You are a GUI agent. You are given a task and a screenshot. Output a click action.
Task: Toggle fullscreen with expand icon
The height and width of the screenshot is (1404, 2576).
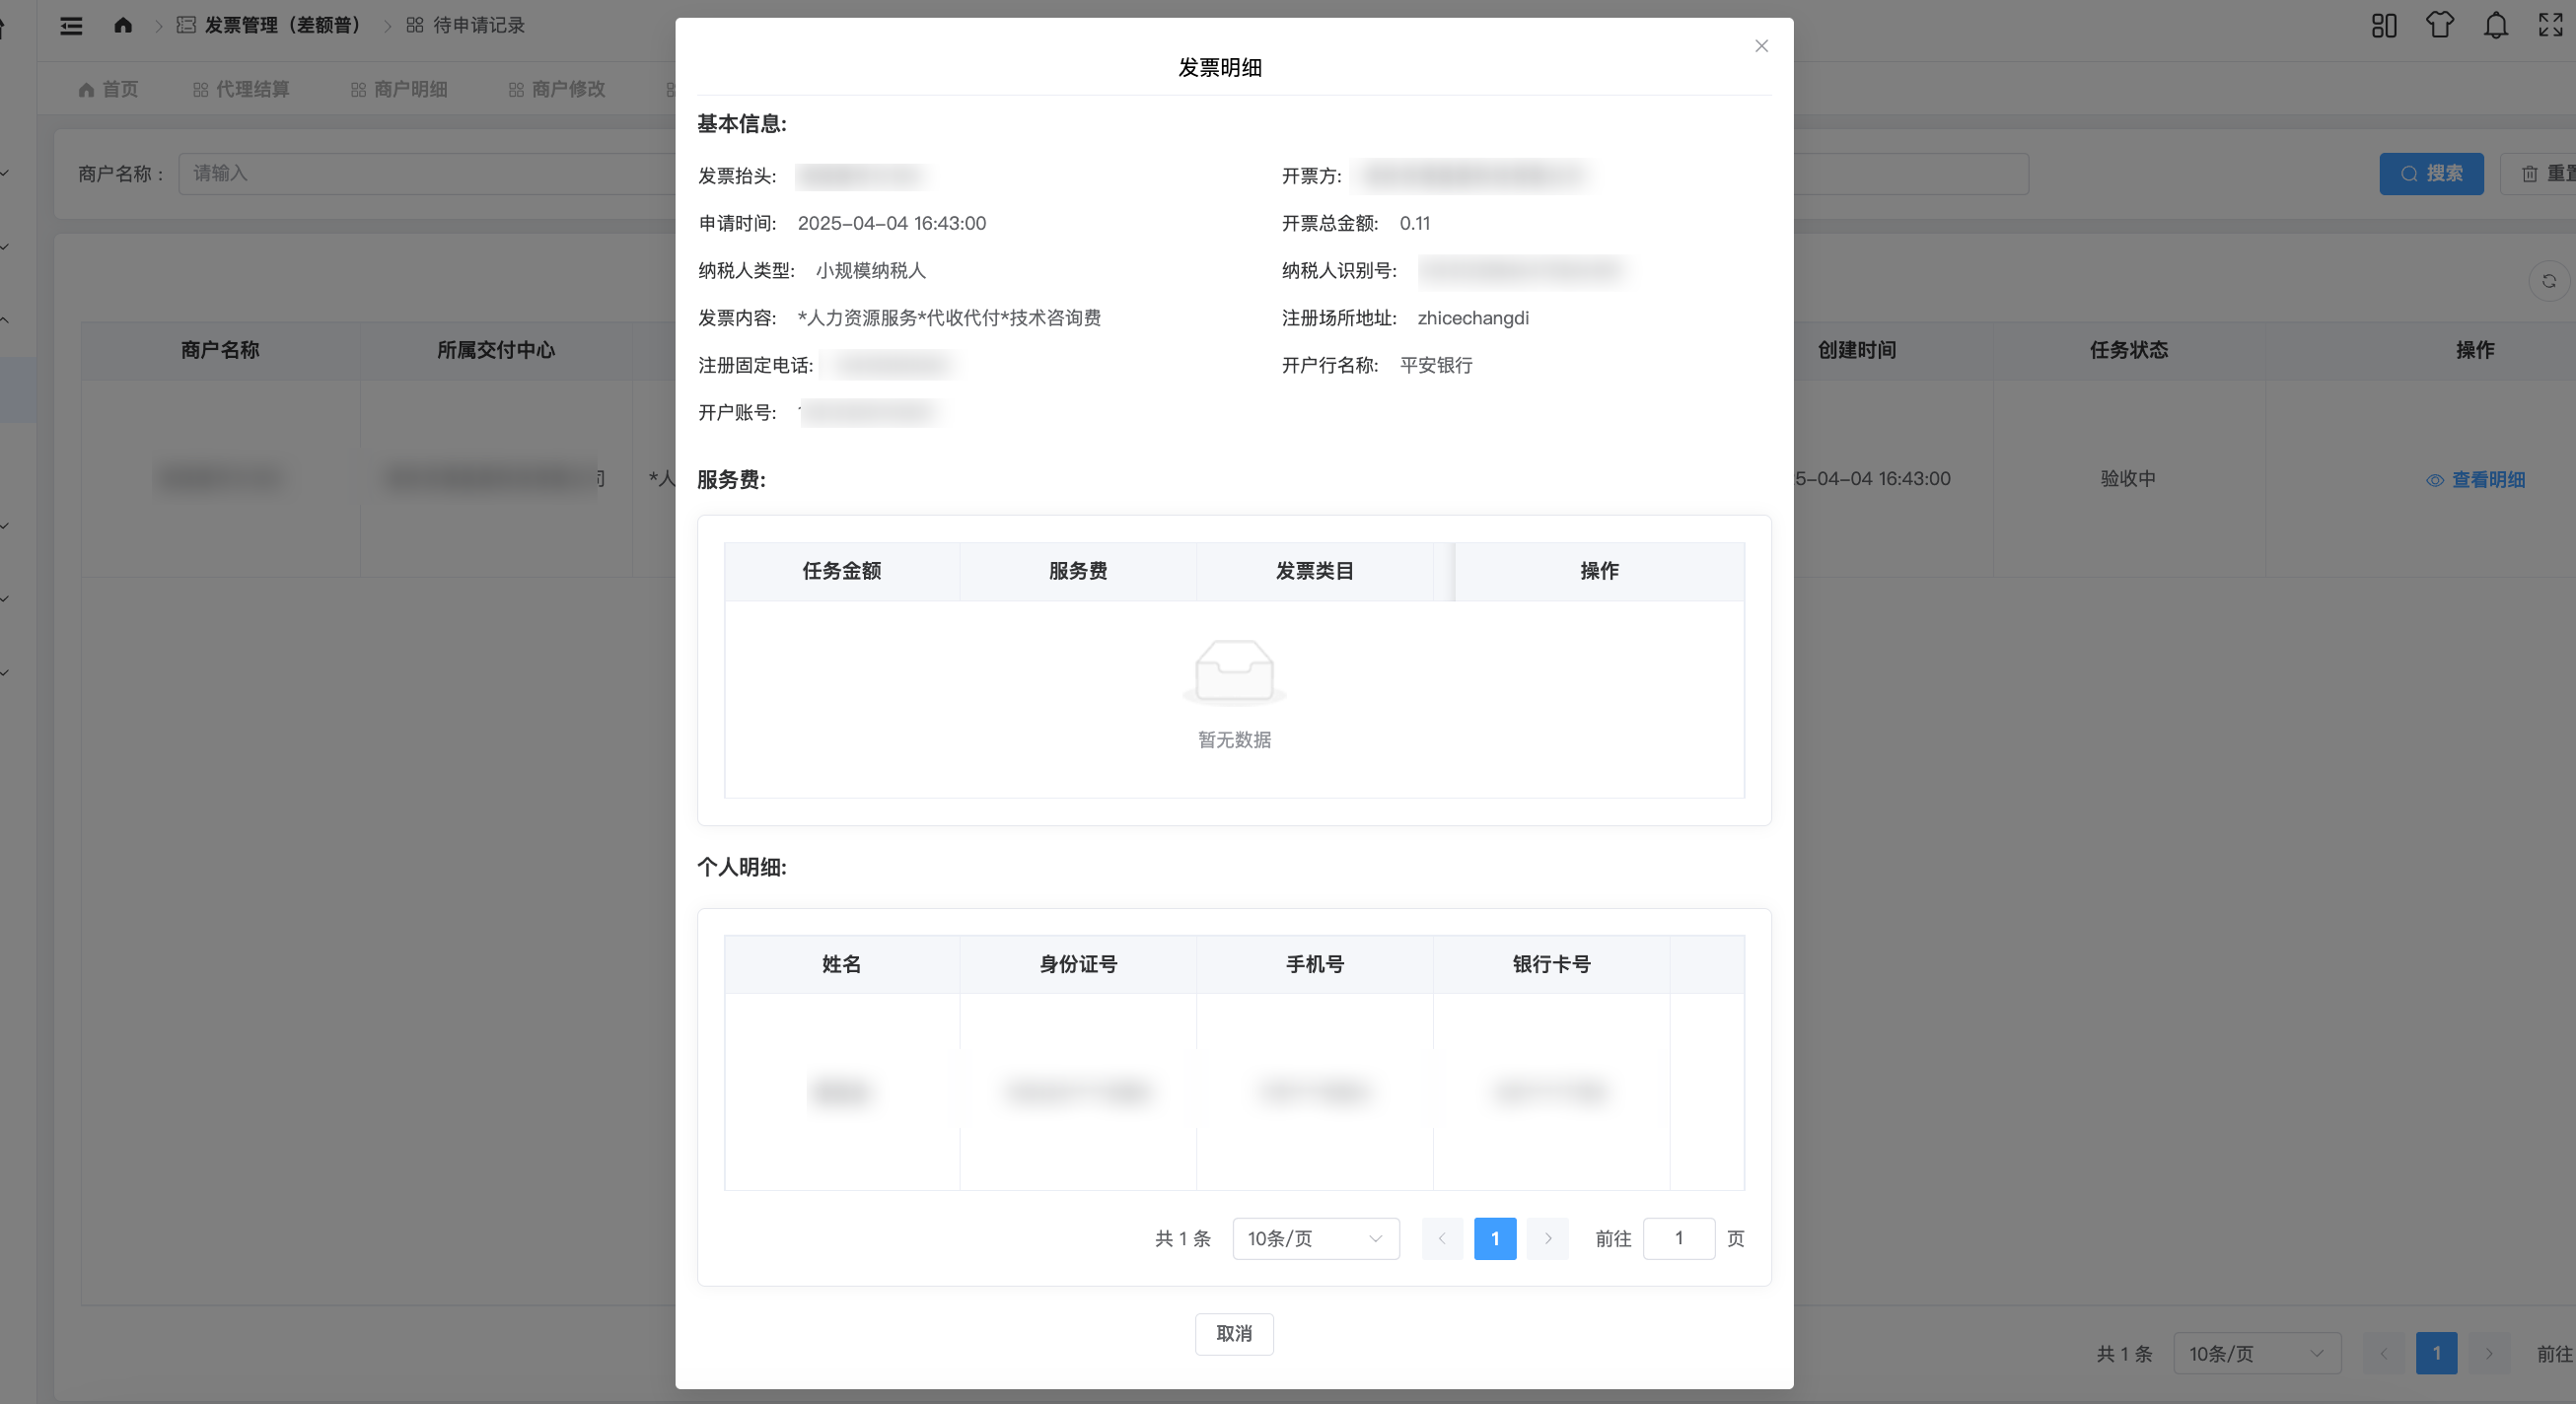pyautogui.click(x=2550, y=25)
